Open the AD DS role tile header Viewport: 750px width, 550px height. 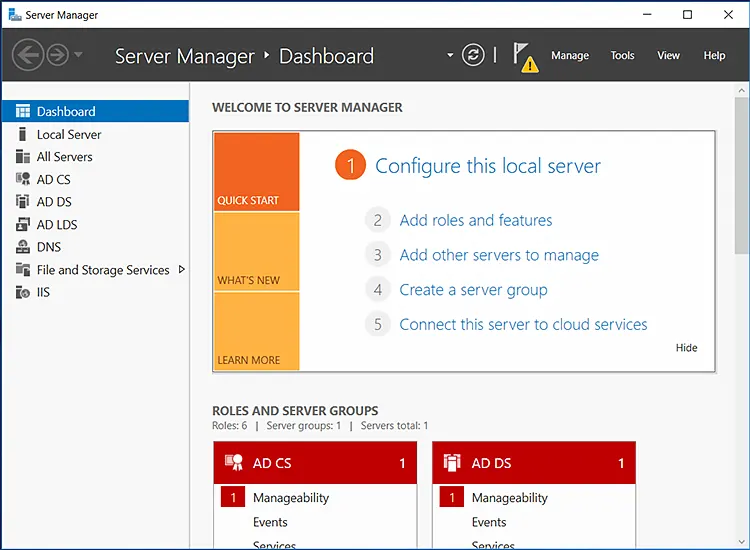[x=534, y=462]
